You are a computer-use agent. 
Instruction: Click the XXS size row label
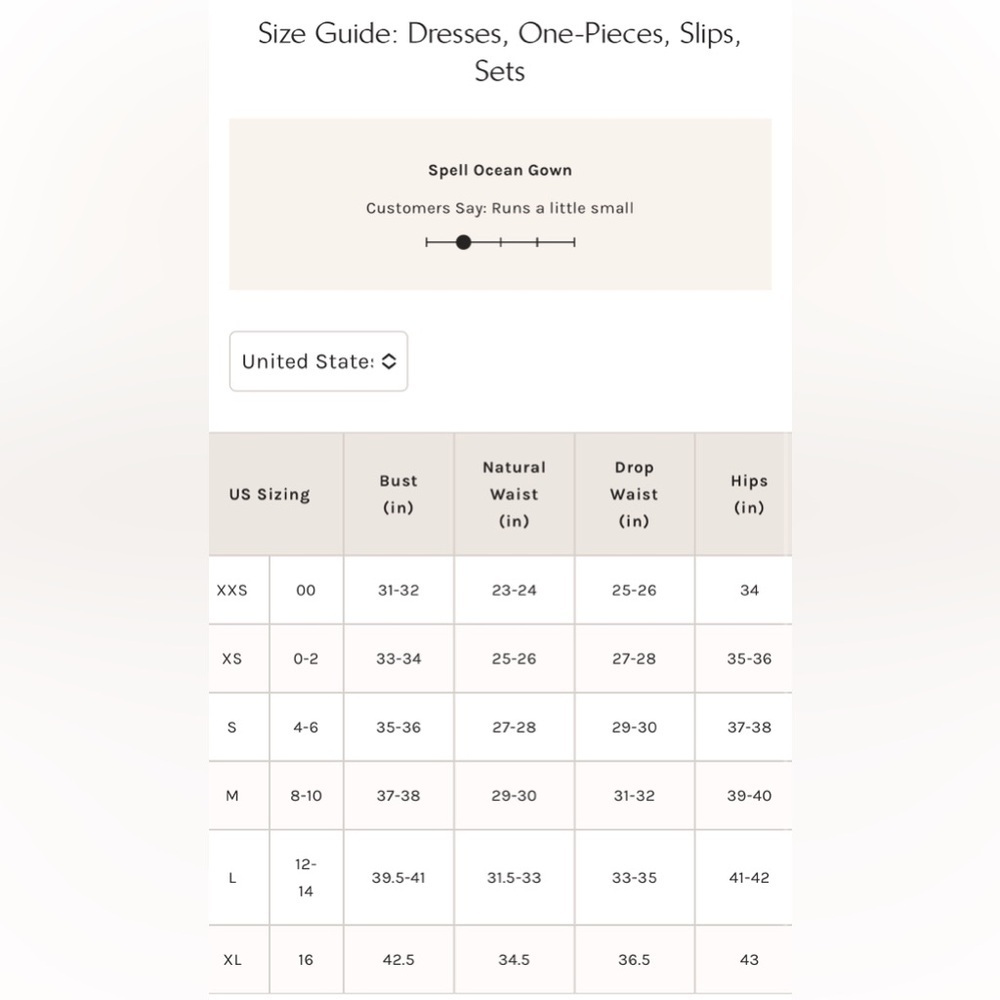point(232,591)
